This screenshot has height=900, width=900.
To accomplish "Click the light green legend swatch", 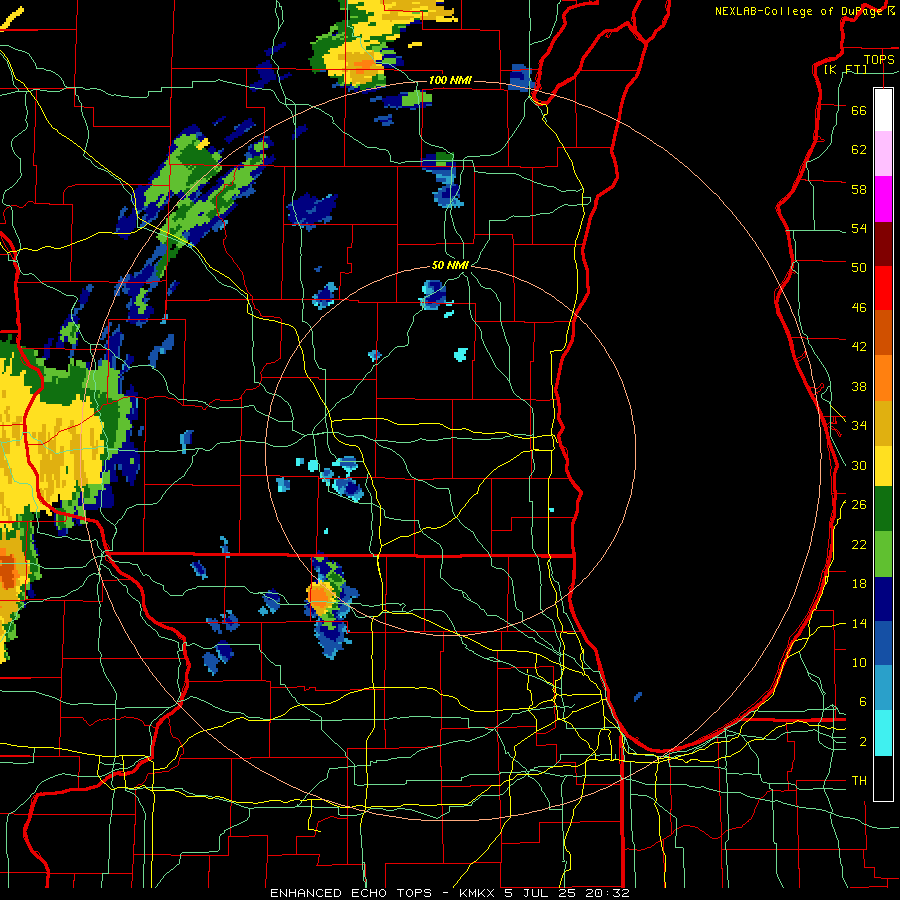I will click(883, 554).
